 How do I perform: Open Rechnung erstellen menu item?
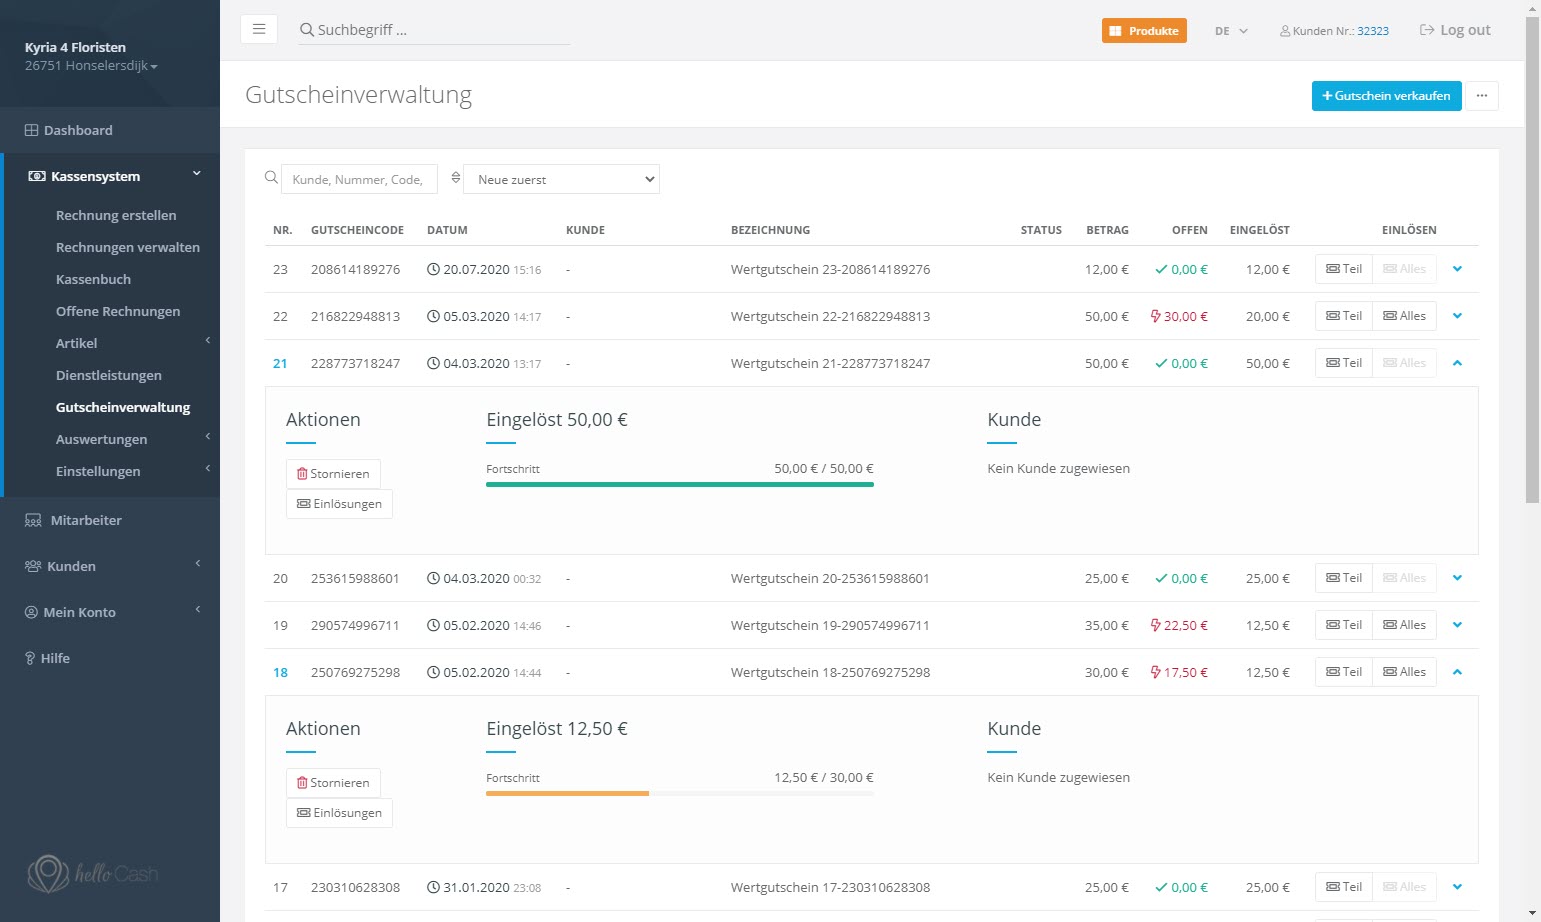(116, 215)
